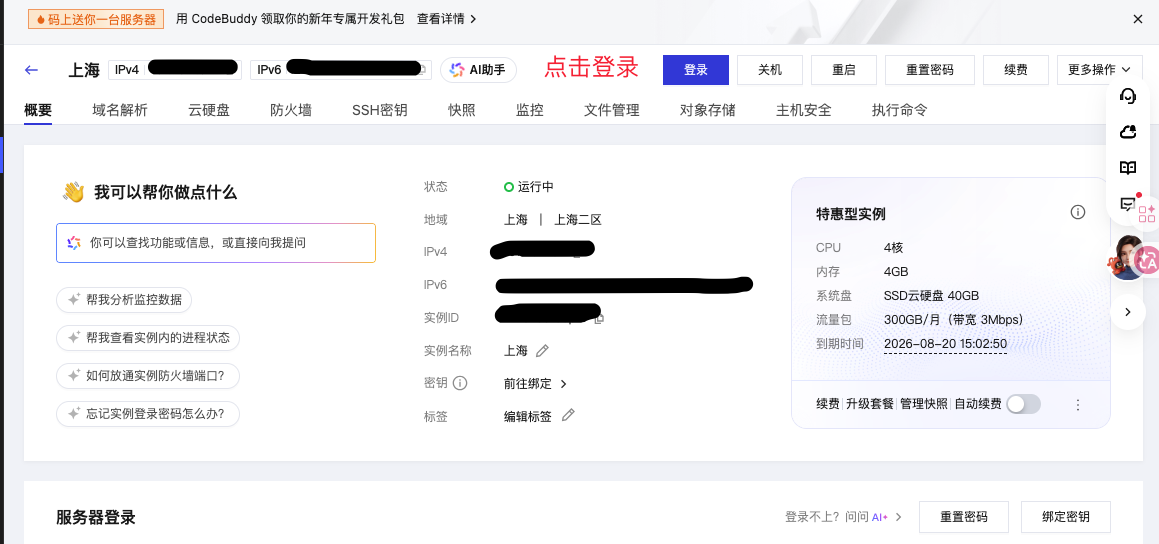Screen dimensions: 1159x544
Task: Click the pencil icon beside 编辑标签
Action: click(x=568, y=415)
